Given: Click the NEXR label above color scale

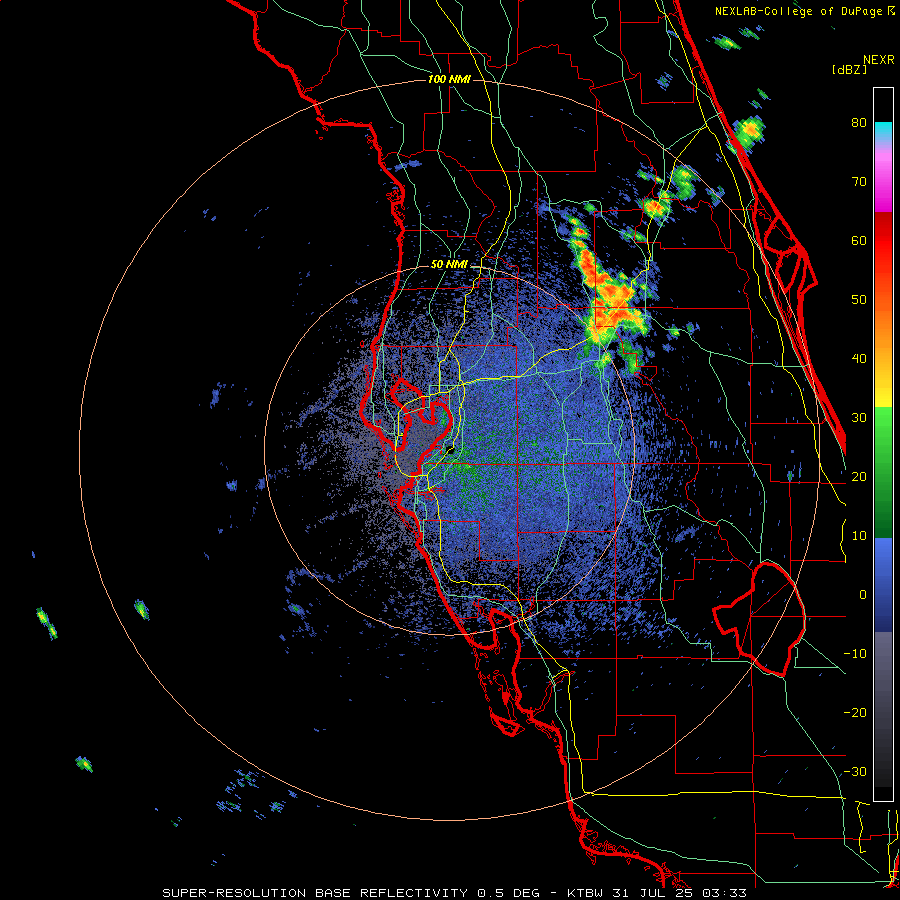Looking at the screenshot, I should [879, 60].
